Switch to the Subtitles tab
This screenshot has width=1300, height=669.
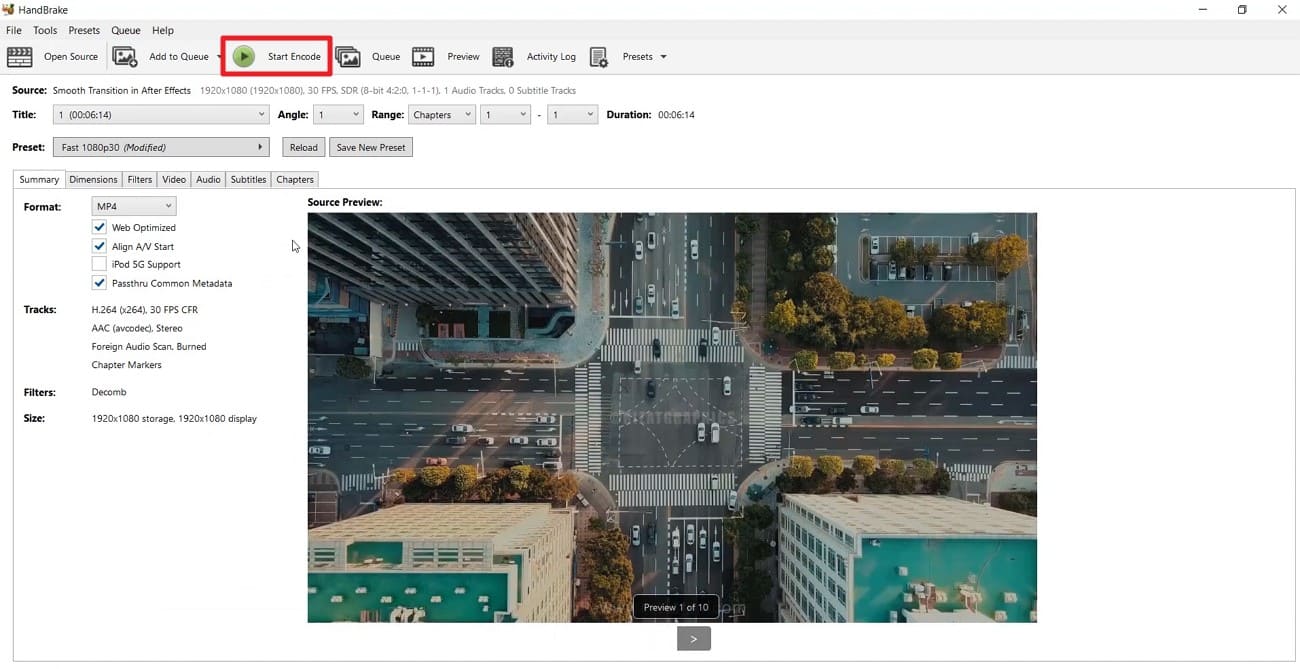coord(248,180)
